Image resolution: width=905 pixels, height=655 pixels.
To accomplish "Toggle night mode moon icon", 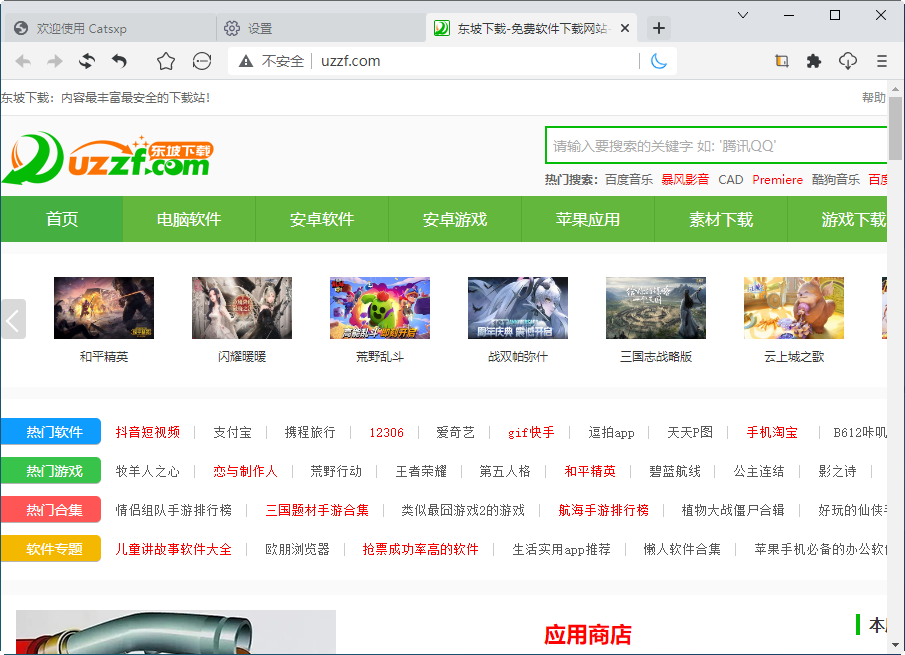I will point(659,61).
